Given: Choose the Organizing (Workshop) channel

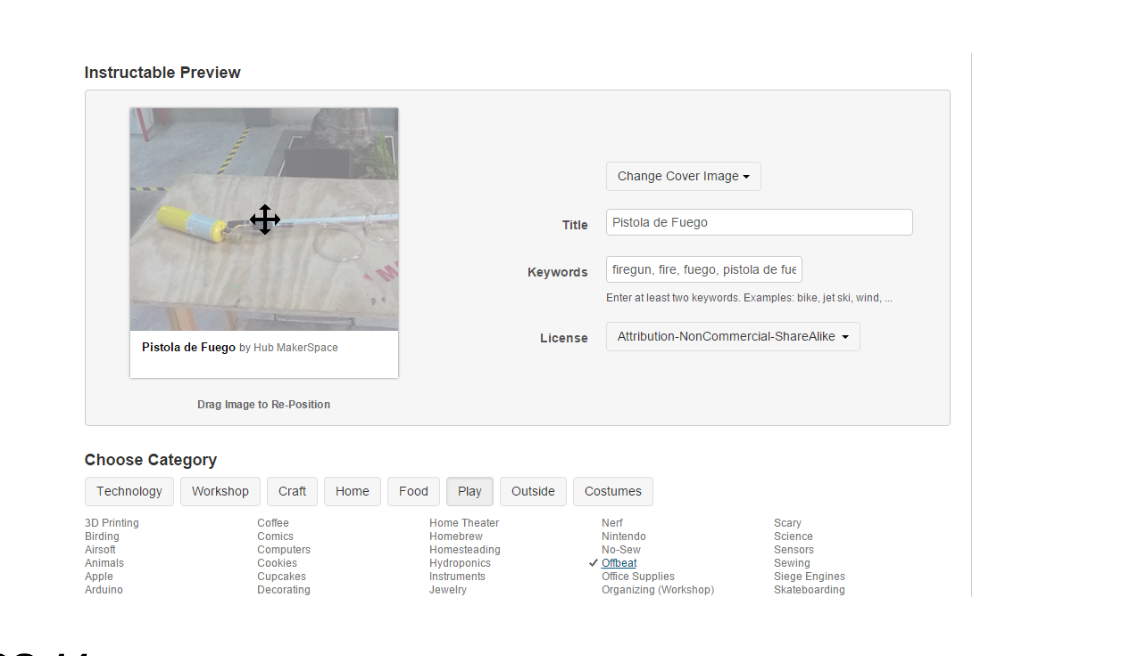Looking at the screenshot, I should click(x=658, y=590).
